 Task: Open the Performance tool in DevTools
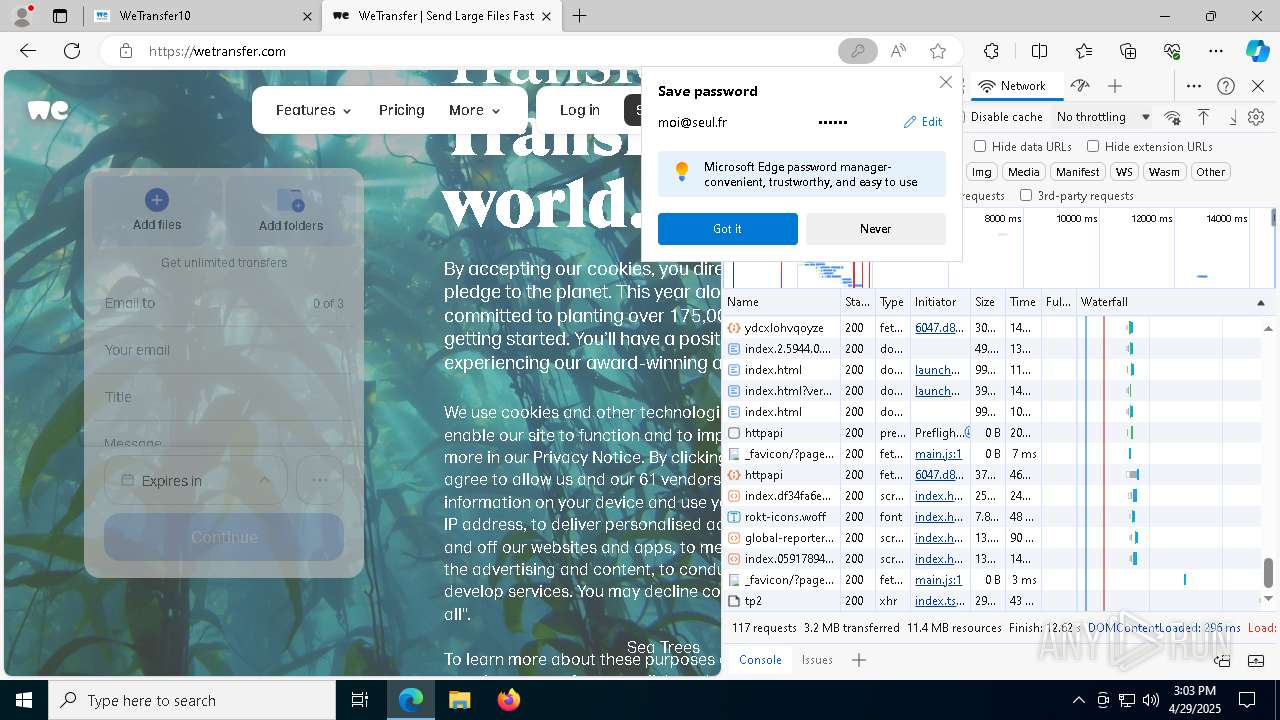click(1079, 86)
